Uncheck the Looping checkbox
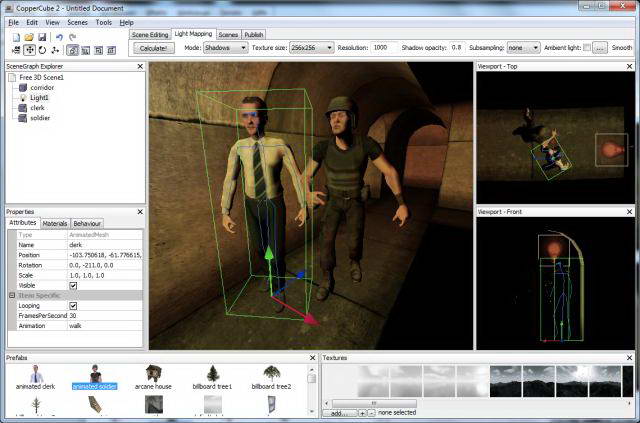640x423 pixels. click(x=73, y=305)
